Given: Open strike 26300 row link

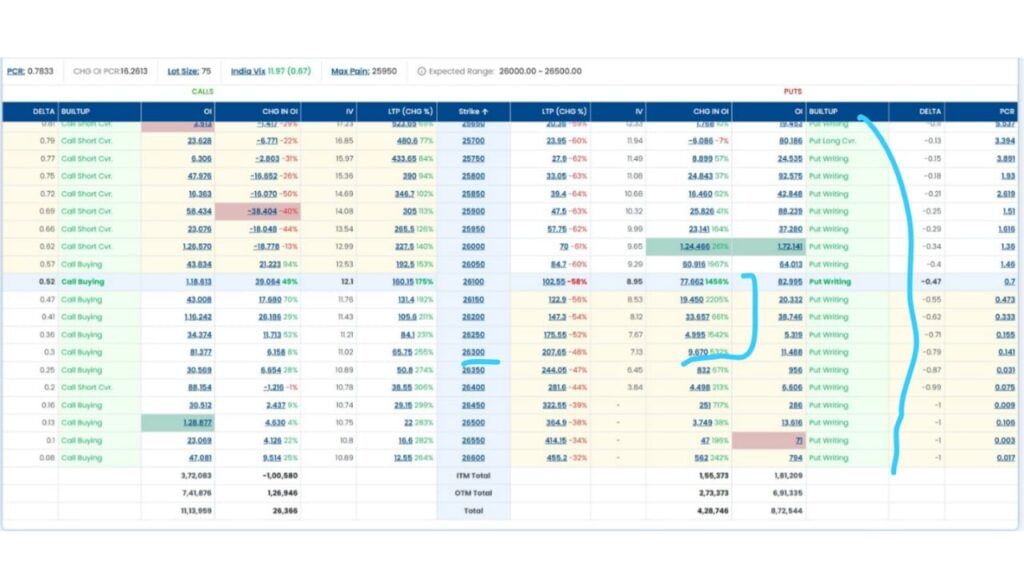Looking at the screenshot, I should [473, 352].
